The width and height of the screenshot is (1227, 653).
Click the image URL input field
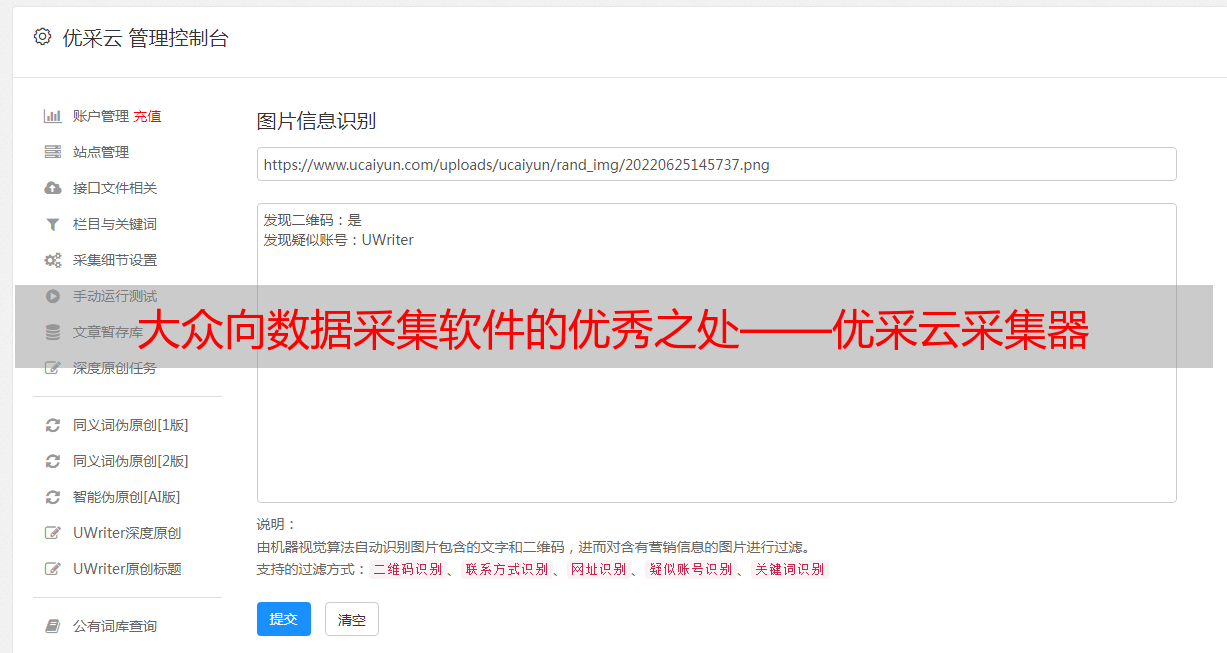click(716, 164)
